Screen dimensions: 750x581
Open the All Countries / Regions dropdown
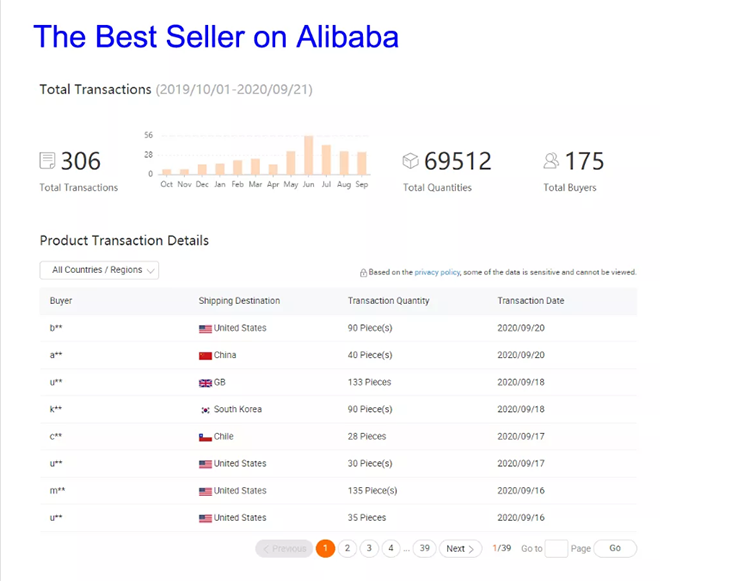point(99,270)
